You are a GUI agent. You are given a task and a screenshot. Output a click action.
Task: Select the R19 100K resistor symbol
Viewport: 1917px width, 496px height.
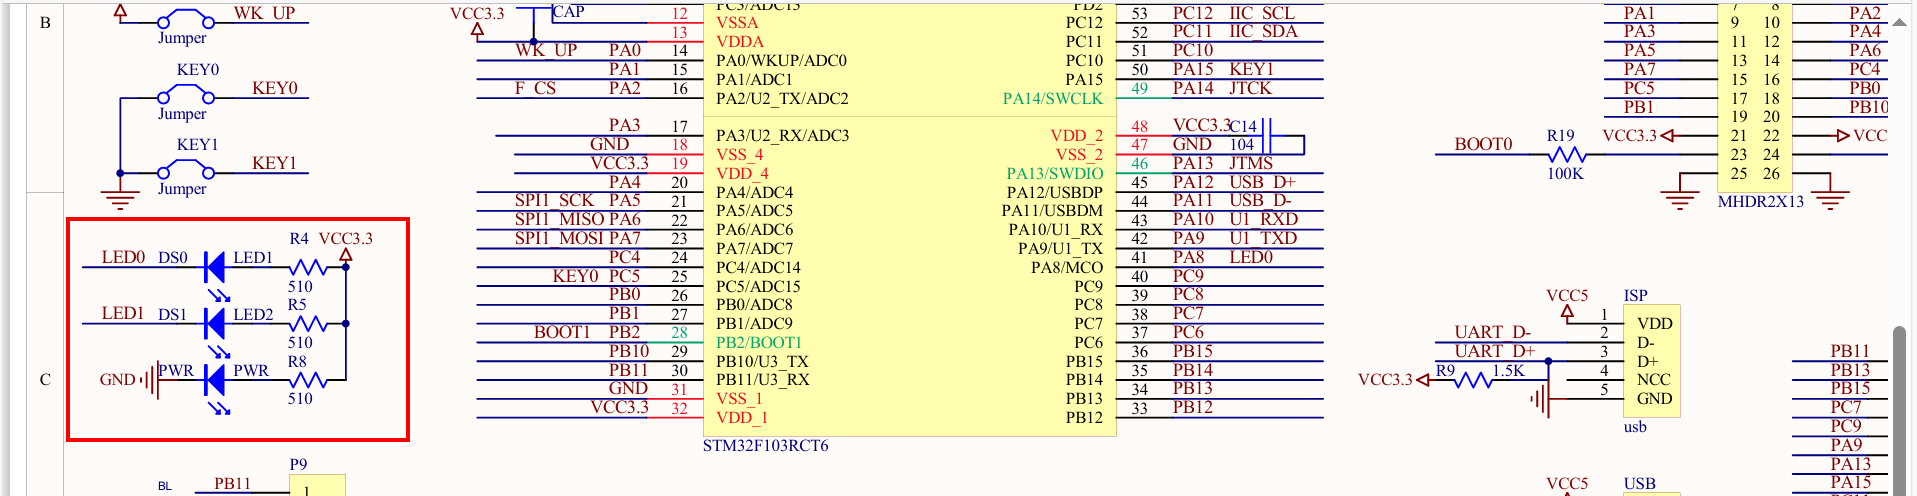pos(1567,155)
